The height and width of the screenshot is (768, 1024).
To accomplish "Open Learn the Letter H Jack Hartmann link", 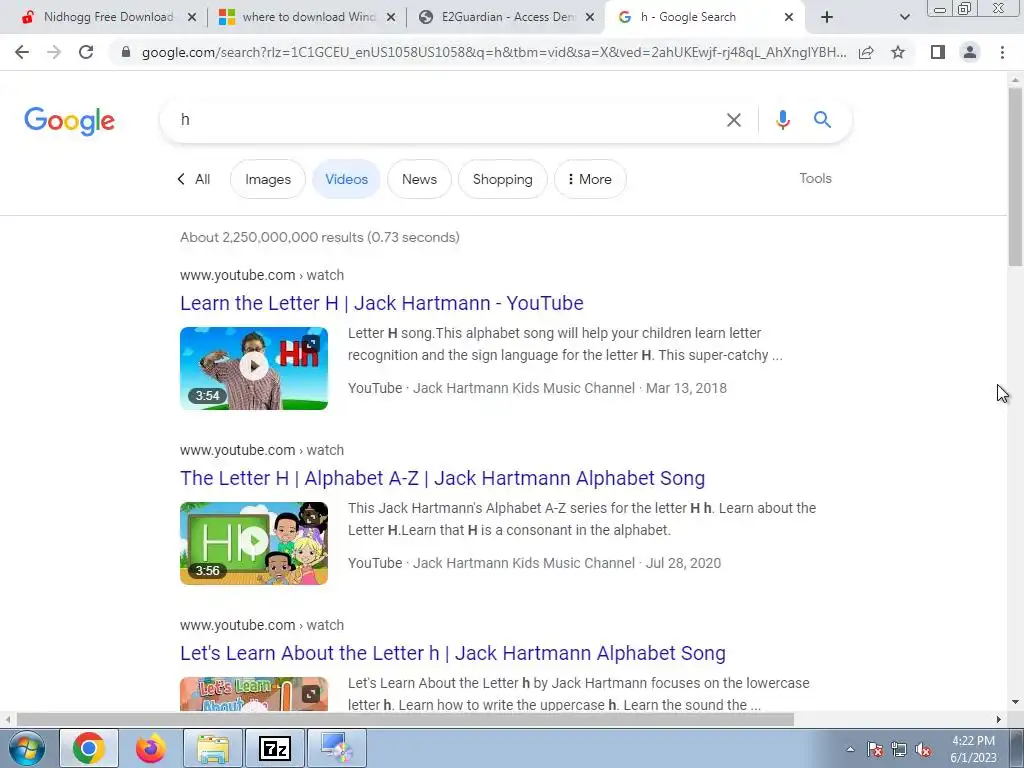I will tap(381, 303).
